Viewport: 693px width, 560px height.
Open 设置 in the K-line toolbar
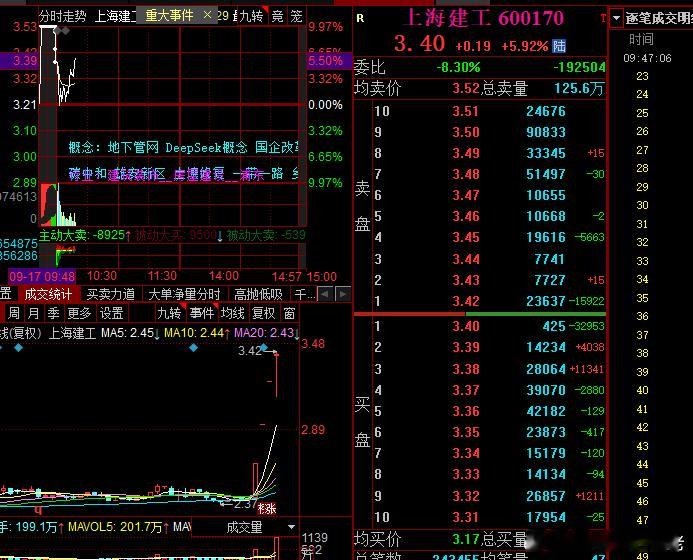coord(111,313)
